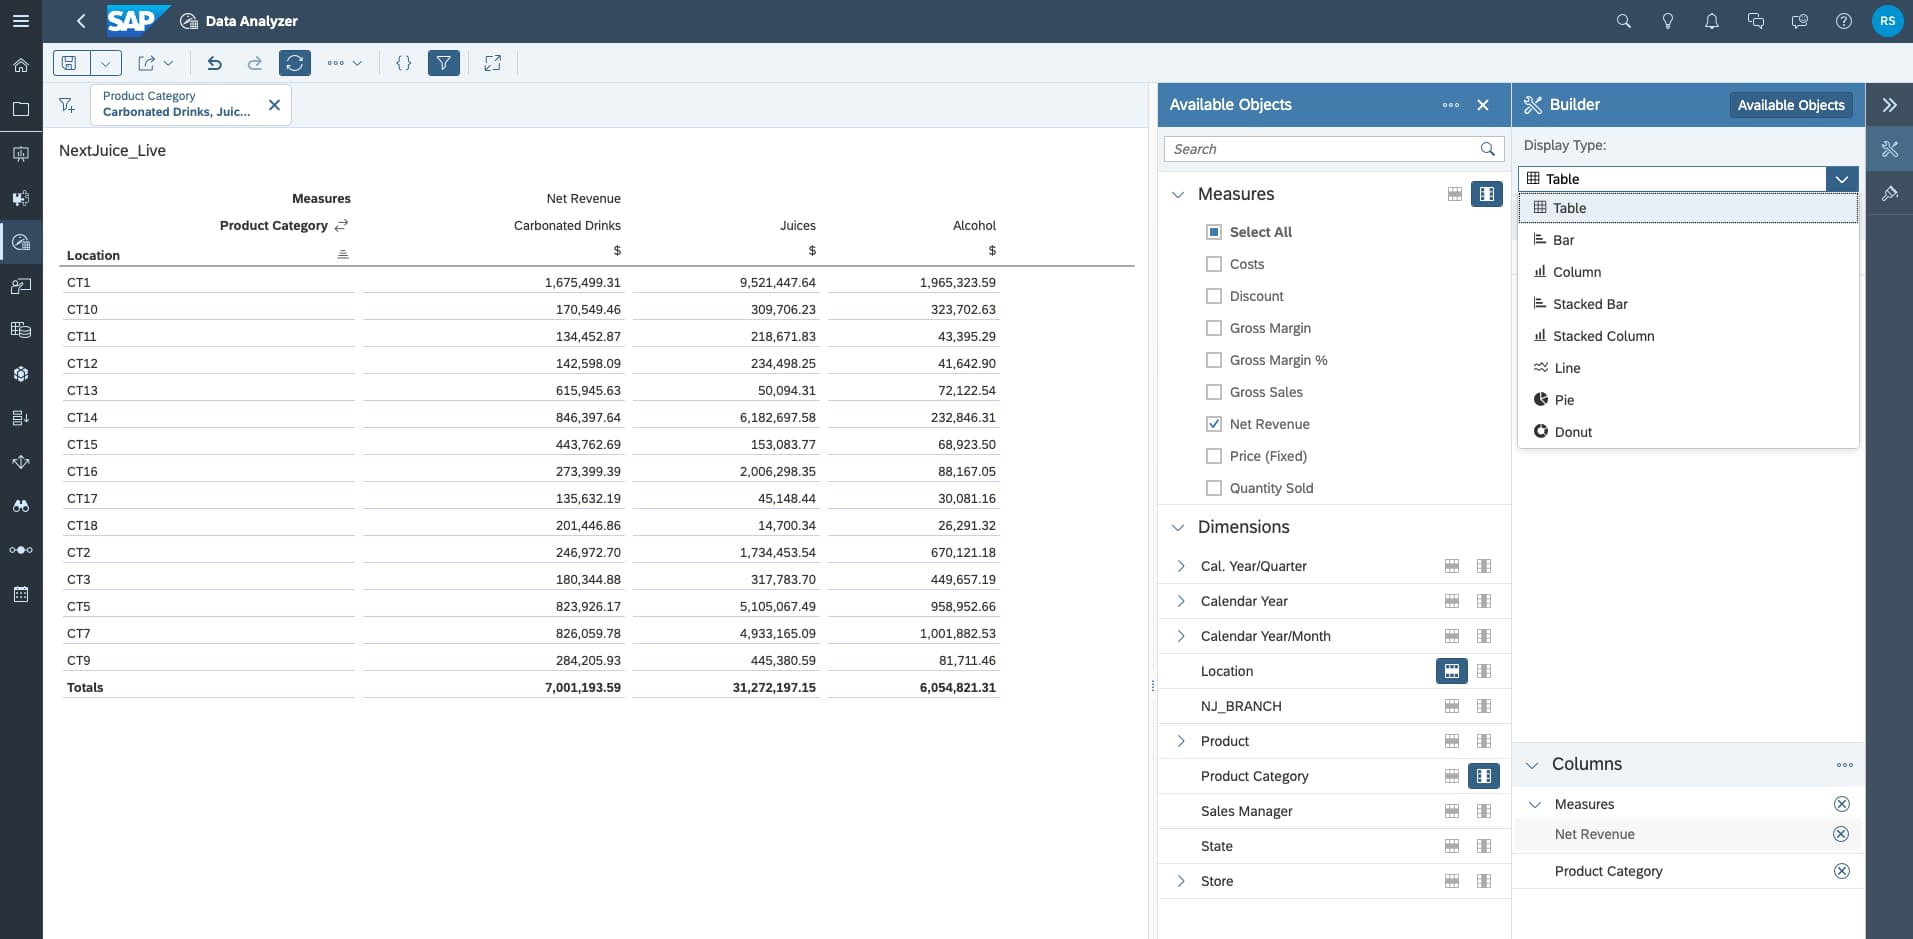Open the formula editor {} icon
The image size is (1913, 939).
(x=404, y=63)
